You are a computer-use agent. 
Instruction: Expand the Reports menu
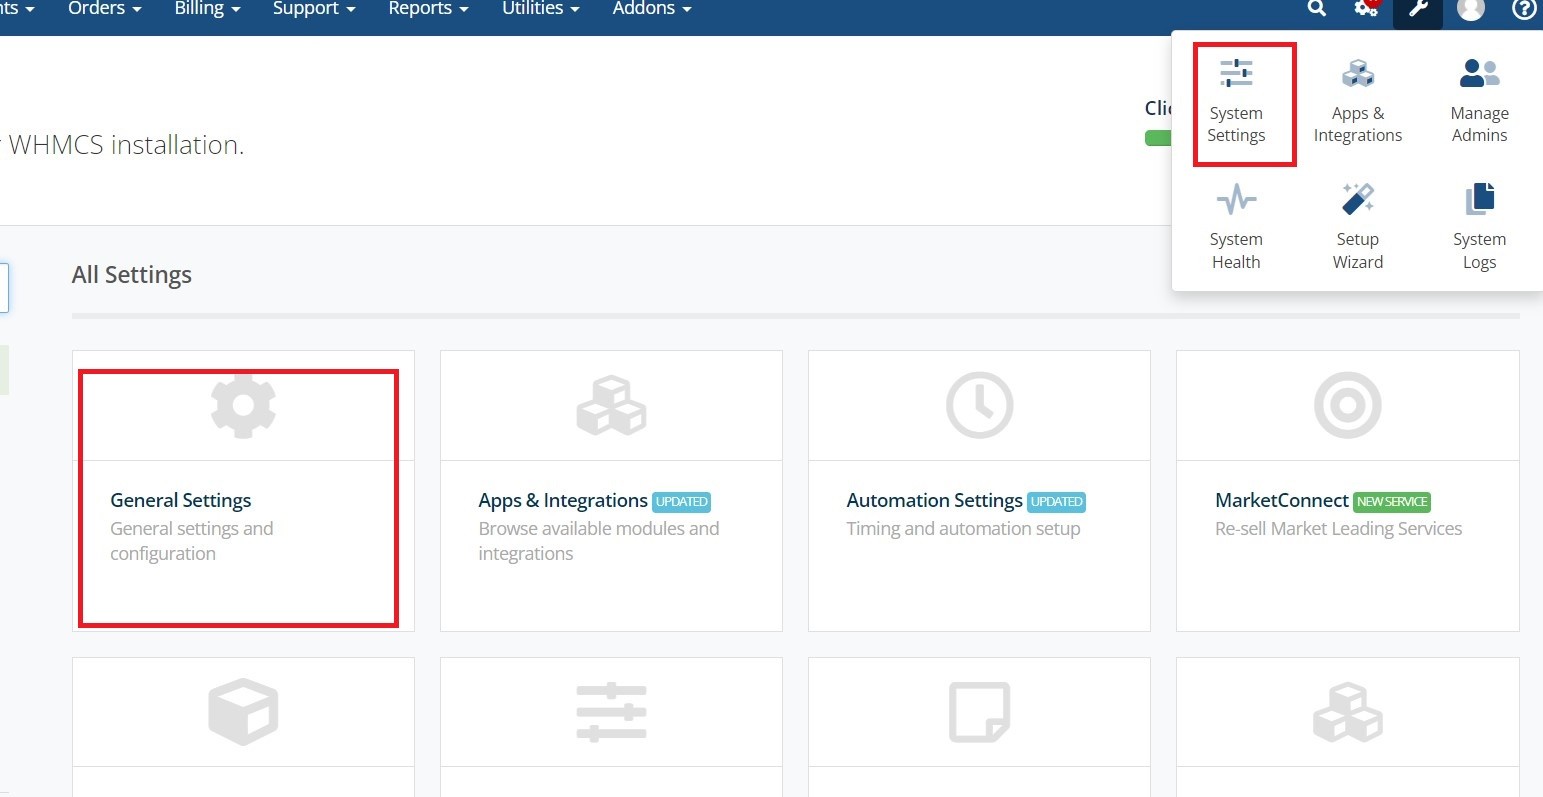click(x=428, y=9)
